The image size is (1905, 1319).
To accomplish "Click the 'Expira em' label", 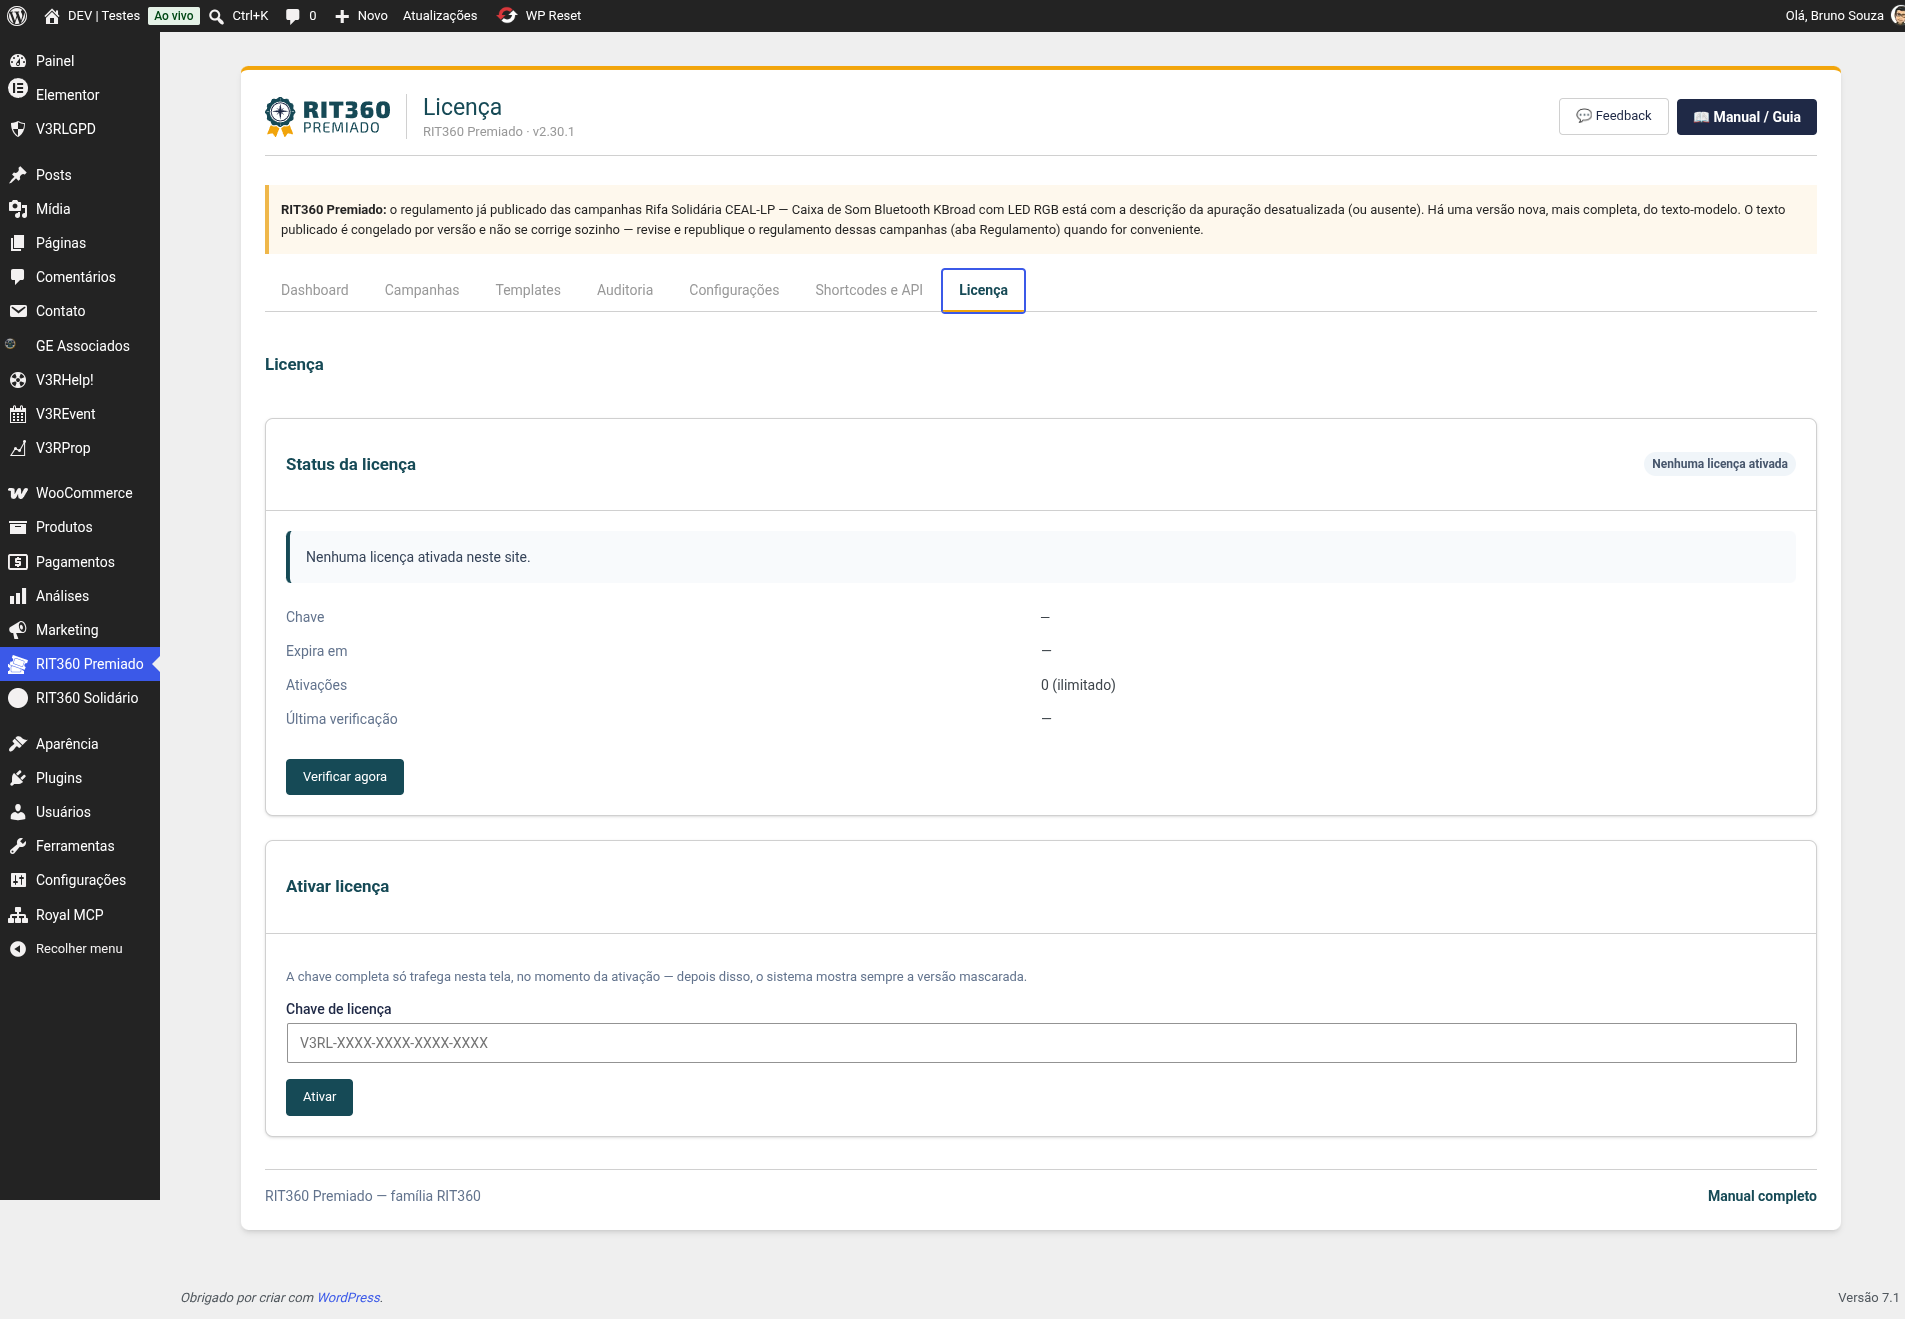I will (317, 651).
